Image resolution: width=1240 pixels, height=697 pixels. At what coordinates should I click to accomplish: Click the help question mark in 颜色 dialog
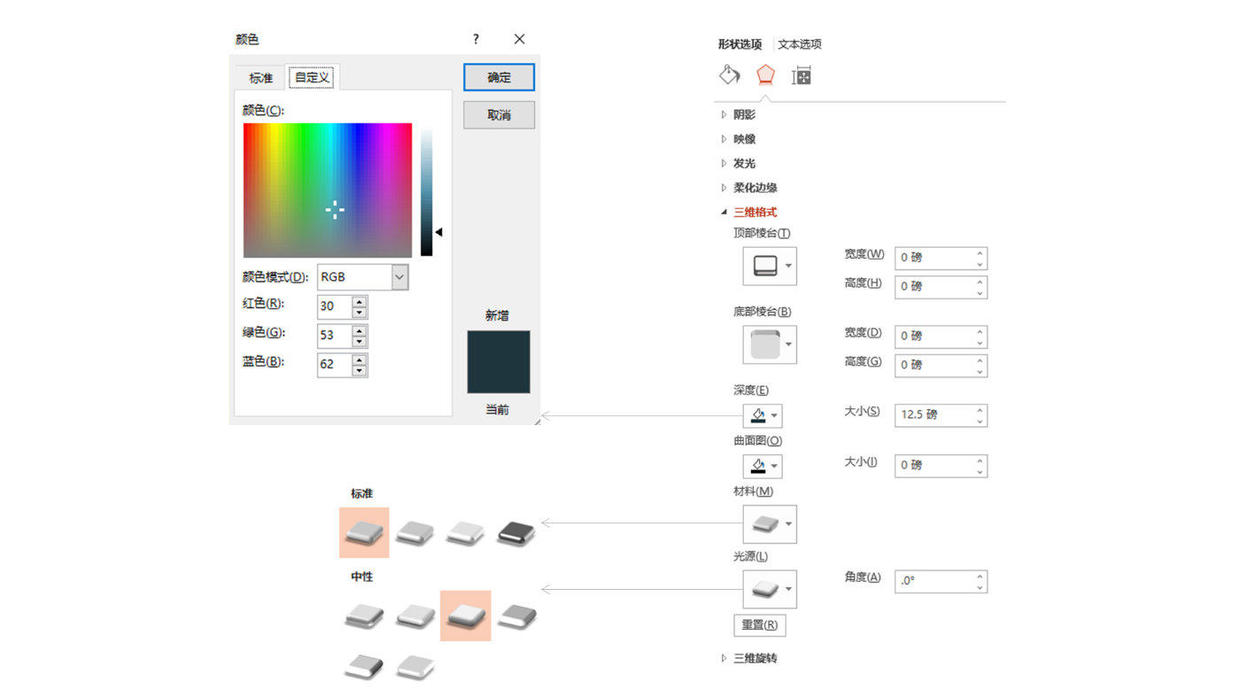coord(476,39)
